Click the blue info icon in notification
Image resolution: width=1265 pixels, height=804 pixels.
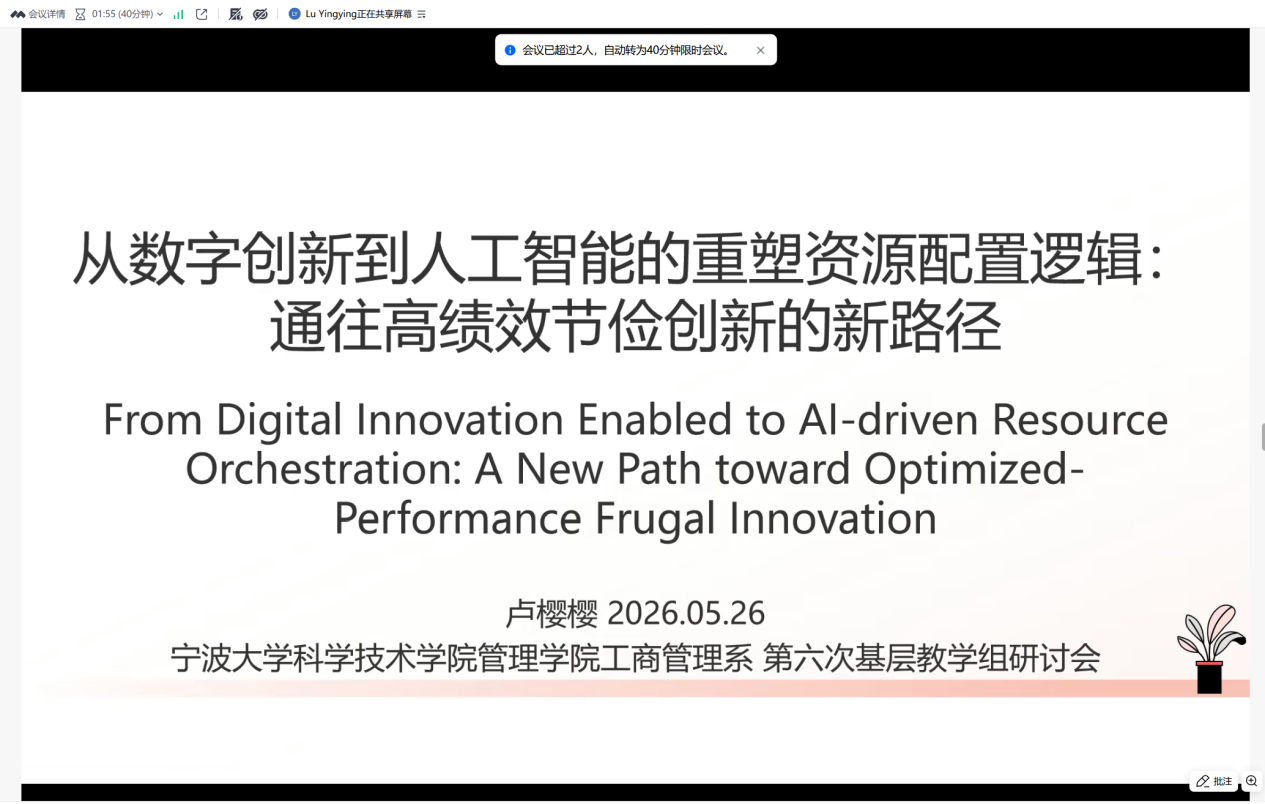point(510,50)
